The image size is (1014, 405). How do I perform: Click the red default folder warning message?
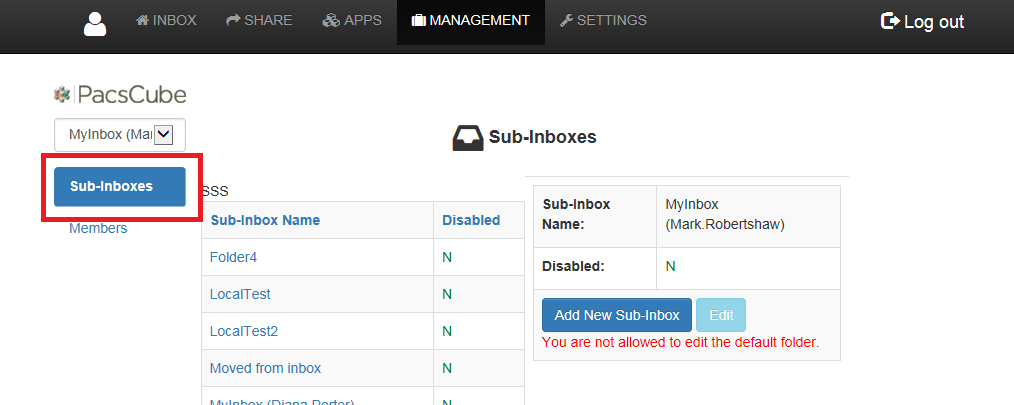pos(680,342)
